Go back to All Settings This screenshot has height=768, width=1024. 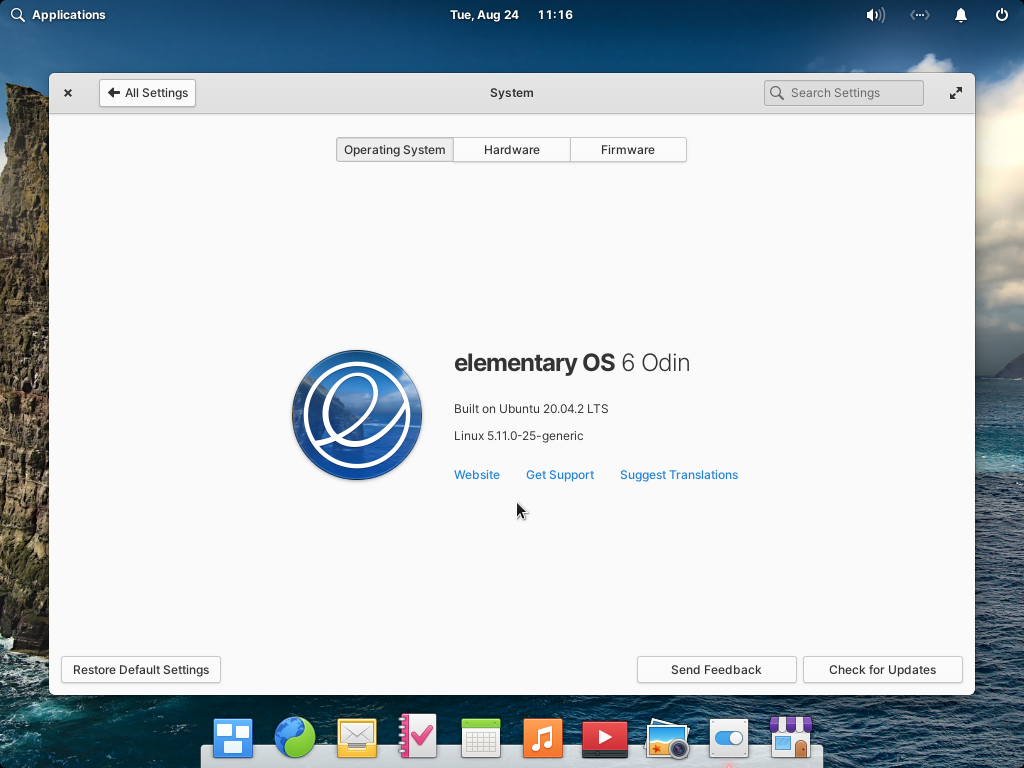[x=148, y=93]
